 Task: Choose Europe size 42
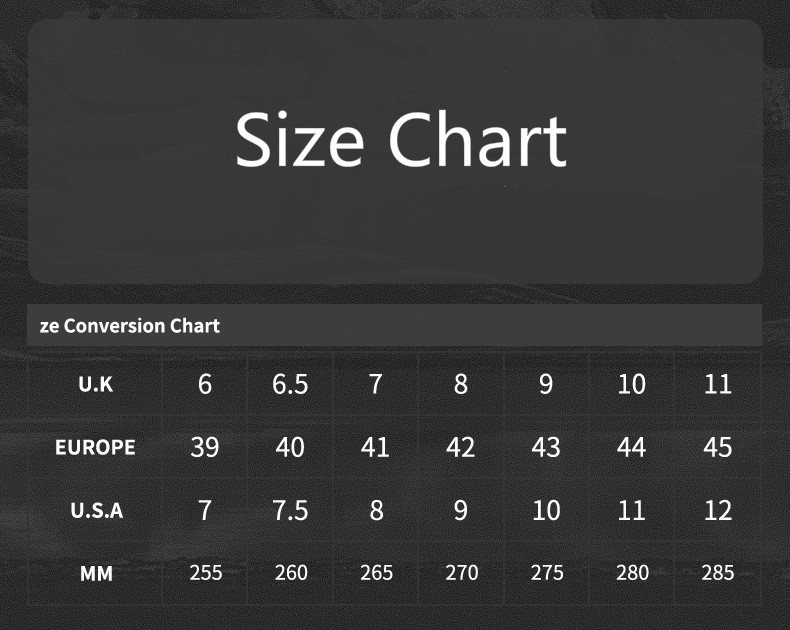coord(460,447)
